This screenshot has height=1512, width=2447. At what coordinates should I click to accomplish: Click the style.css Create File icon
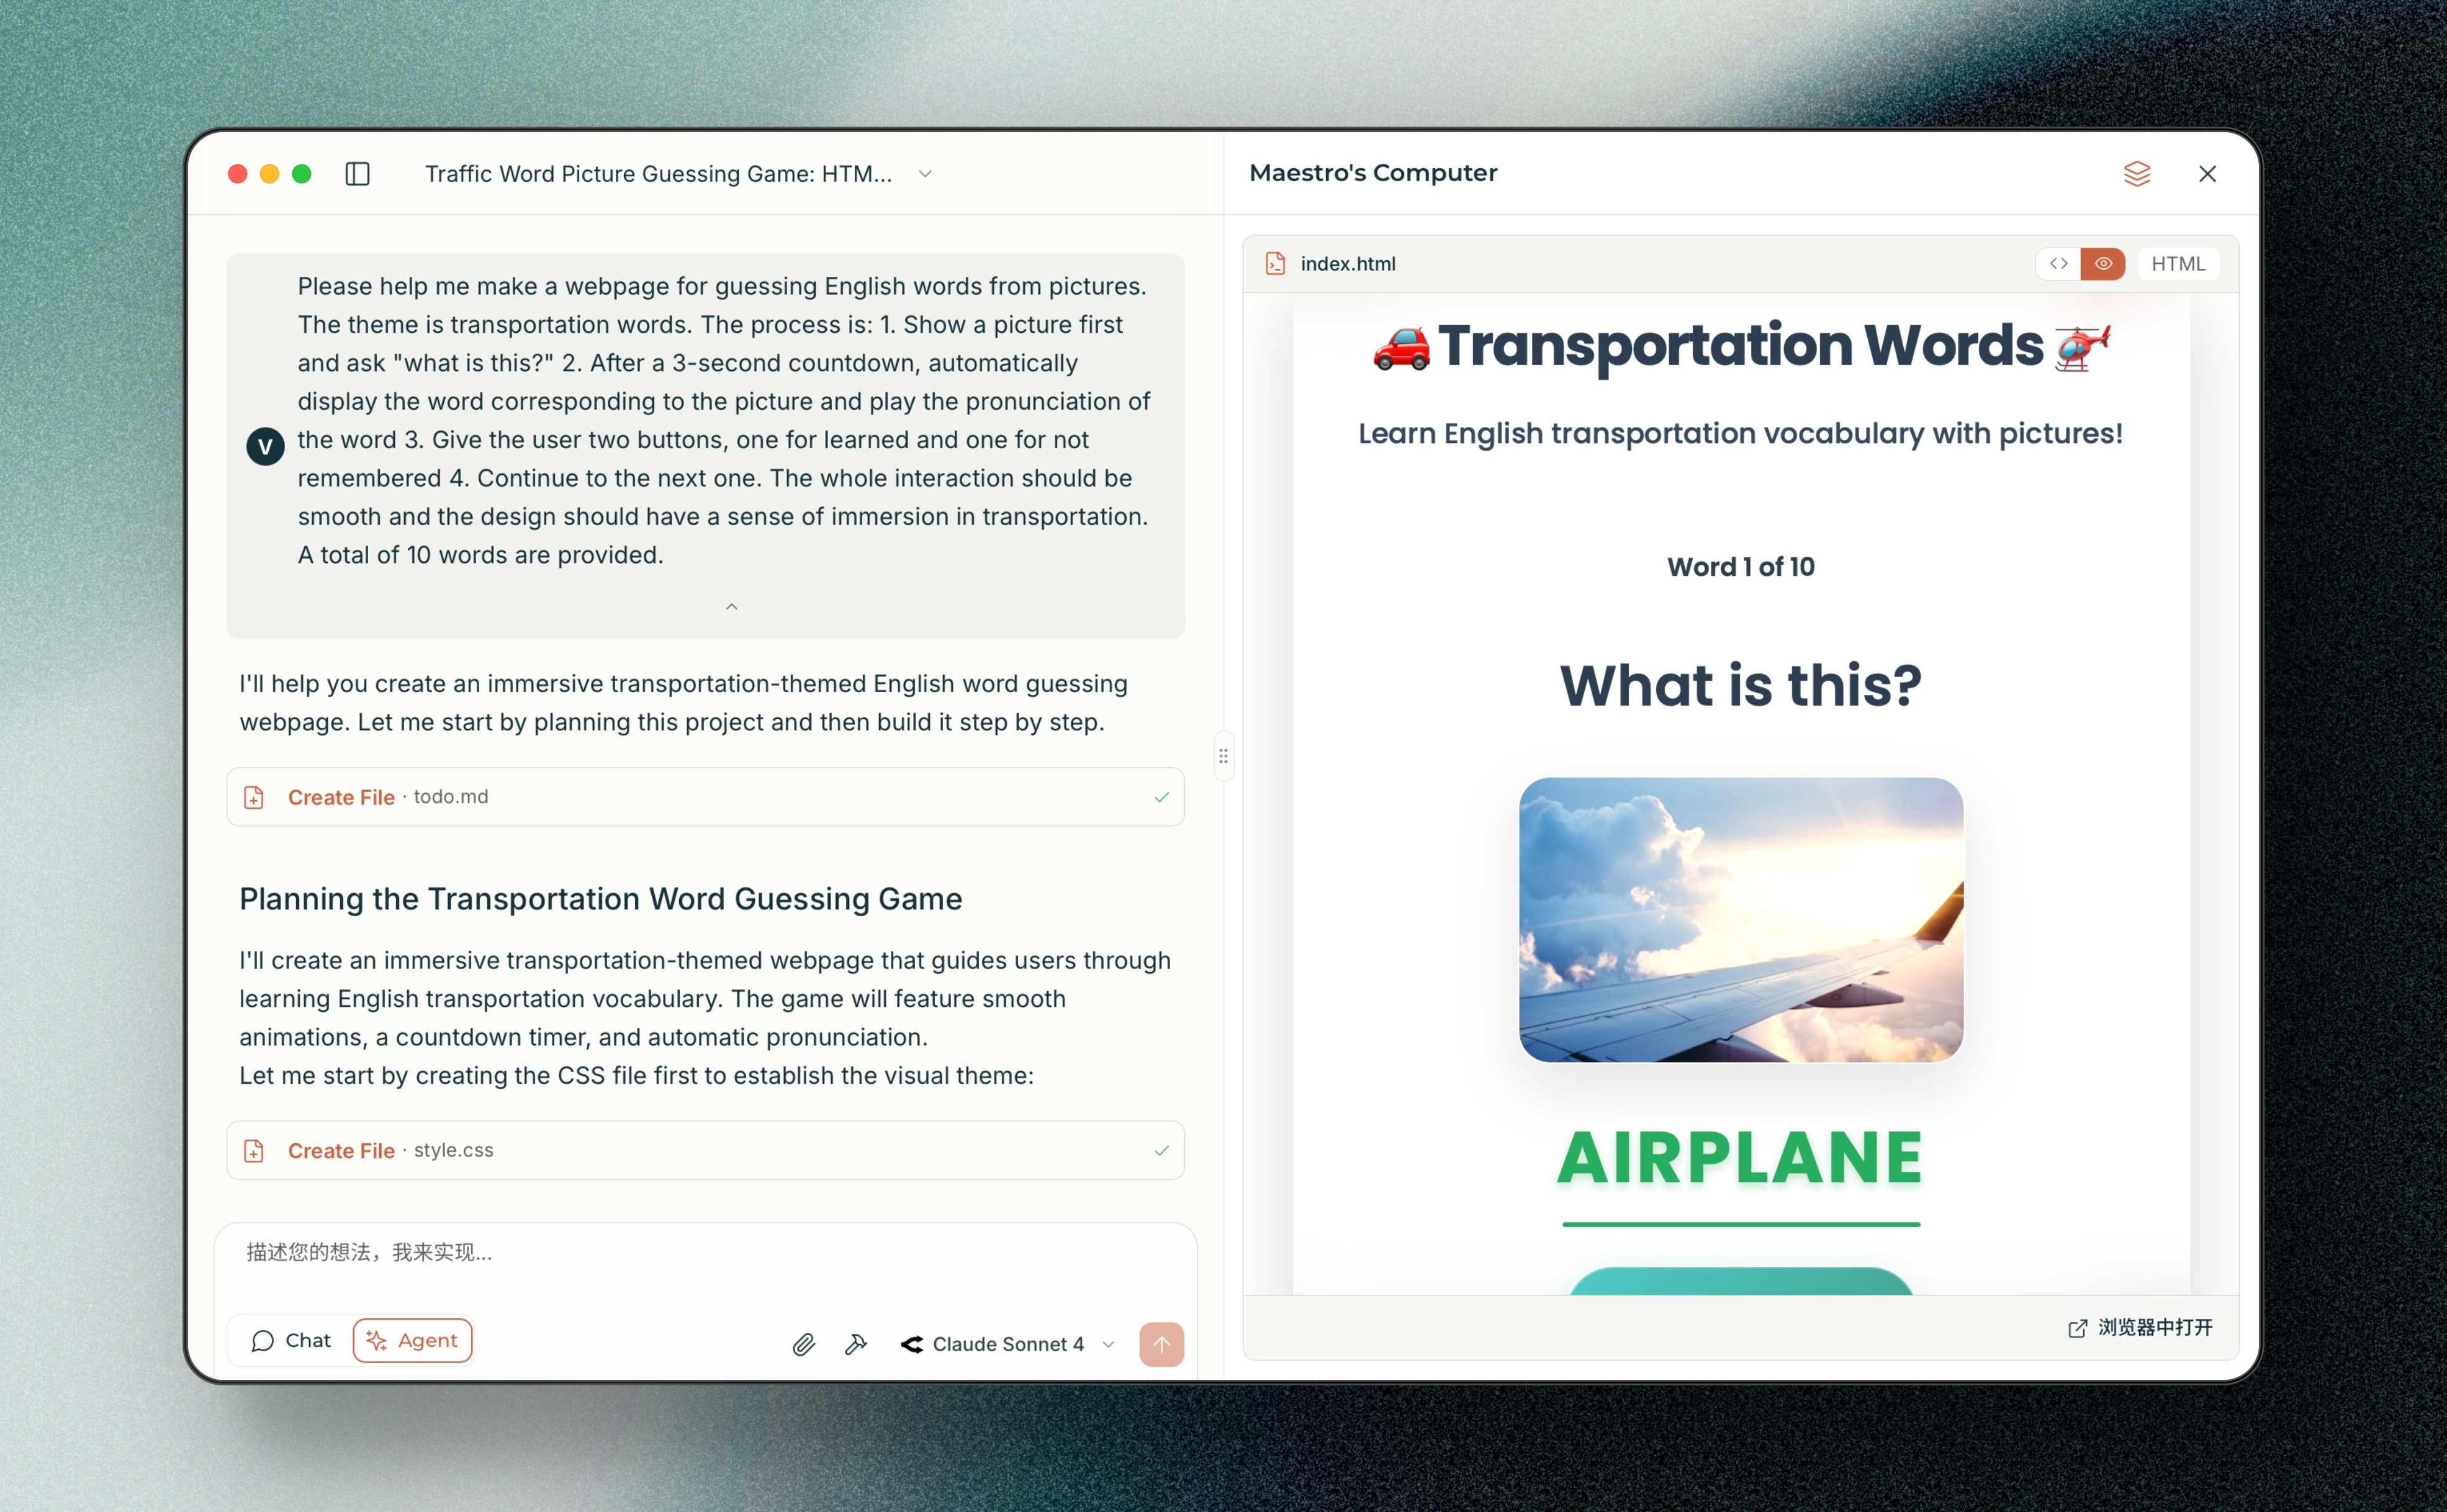[x=254, y=1150]
